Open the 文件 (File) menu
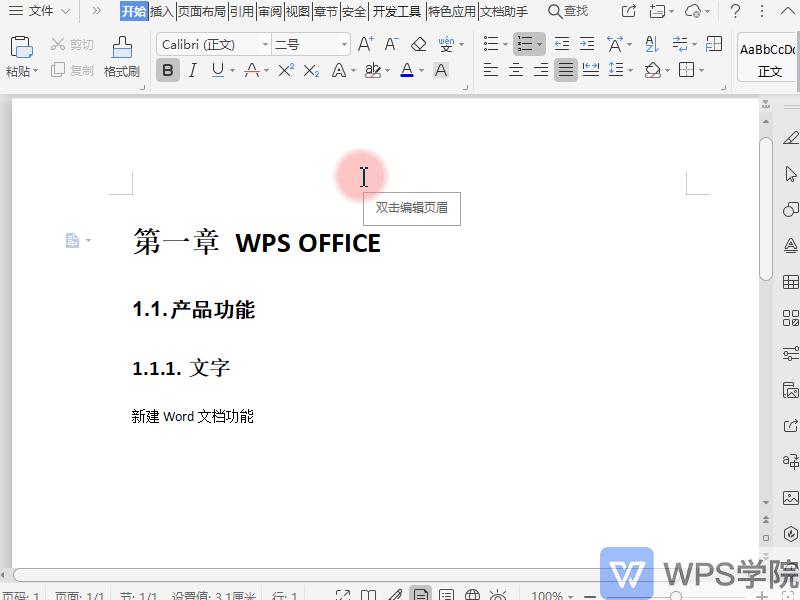Image resolution: width=800 pixels, height=600 pixels. tap(40, 11)
